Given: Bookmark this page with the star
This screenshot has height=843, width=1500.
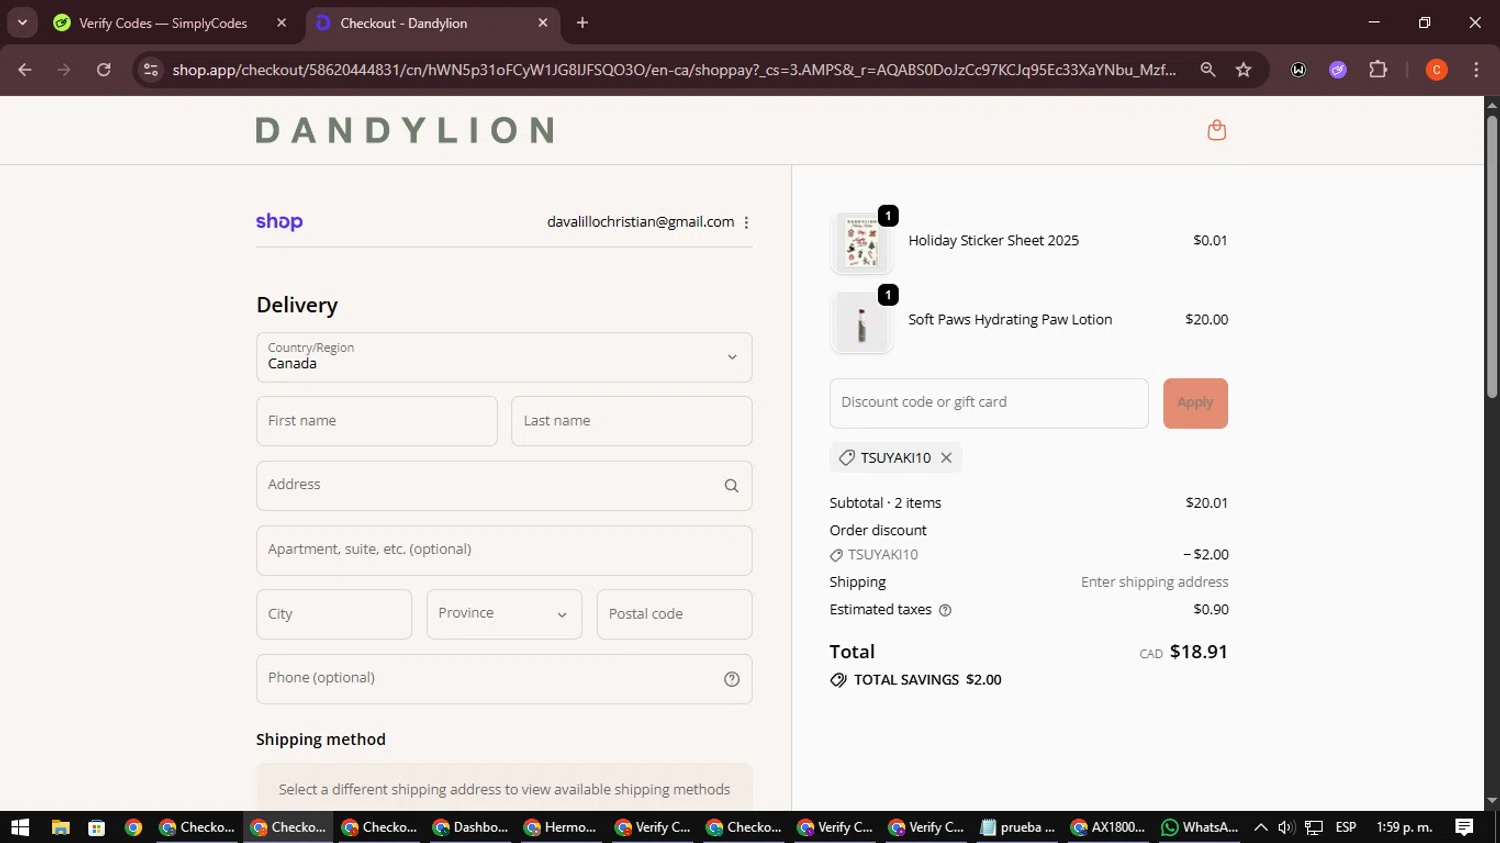Looking at the screenshot, I should coord(1243,70).
